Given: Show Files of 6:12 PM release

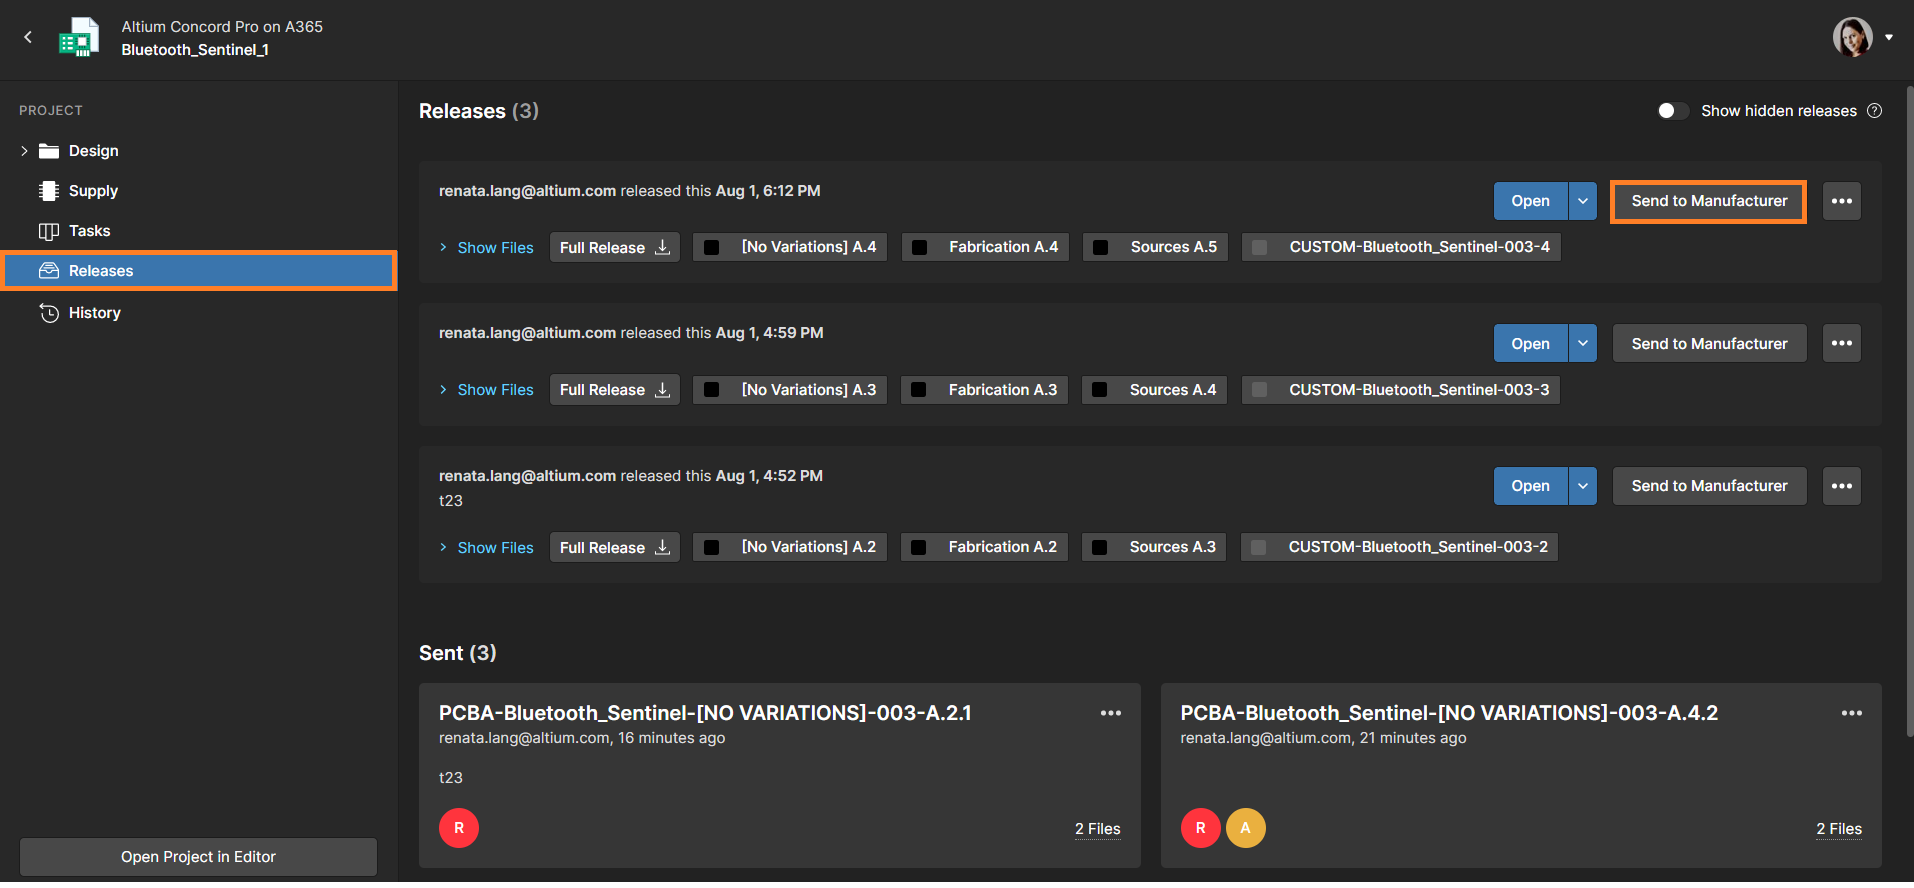Looking at the screenshot, I should pyautogui.click(x=487, y=248).
